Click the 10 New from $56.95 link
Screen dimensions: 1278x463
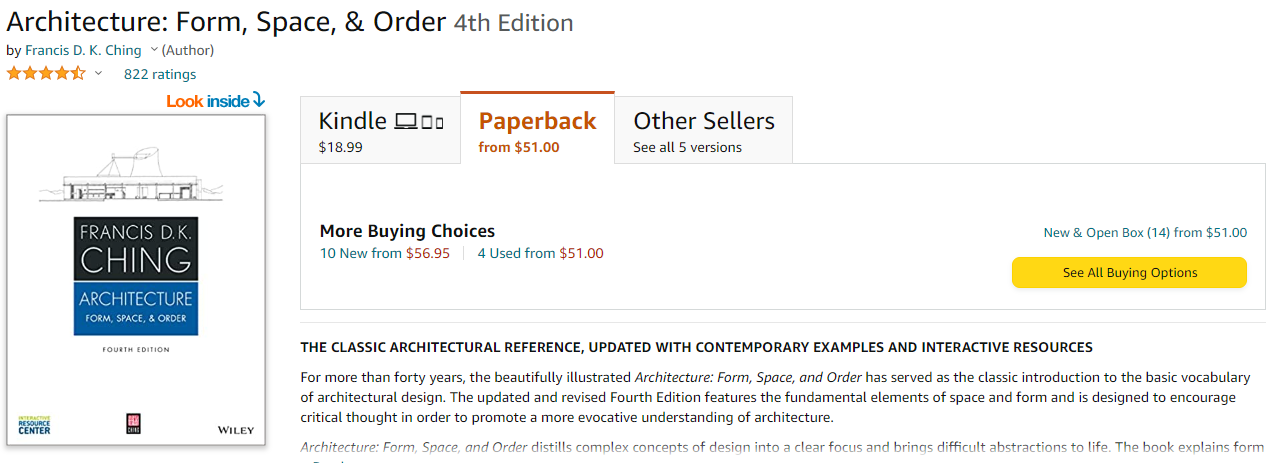[x=384, y=253]
